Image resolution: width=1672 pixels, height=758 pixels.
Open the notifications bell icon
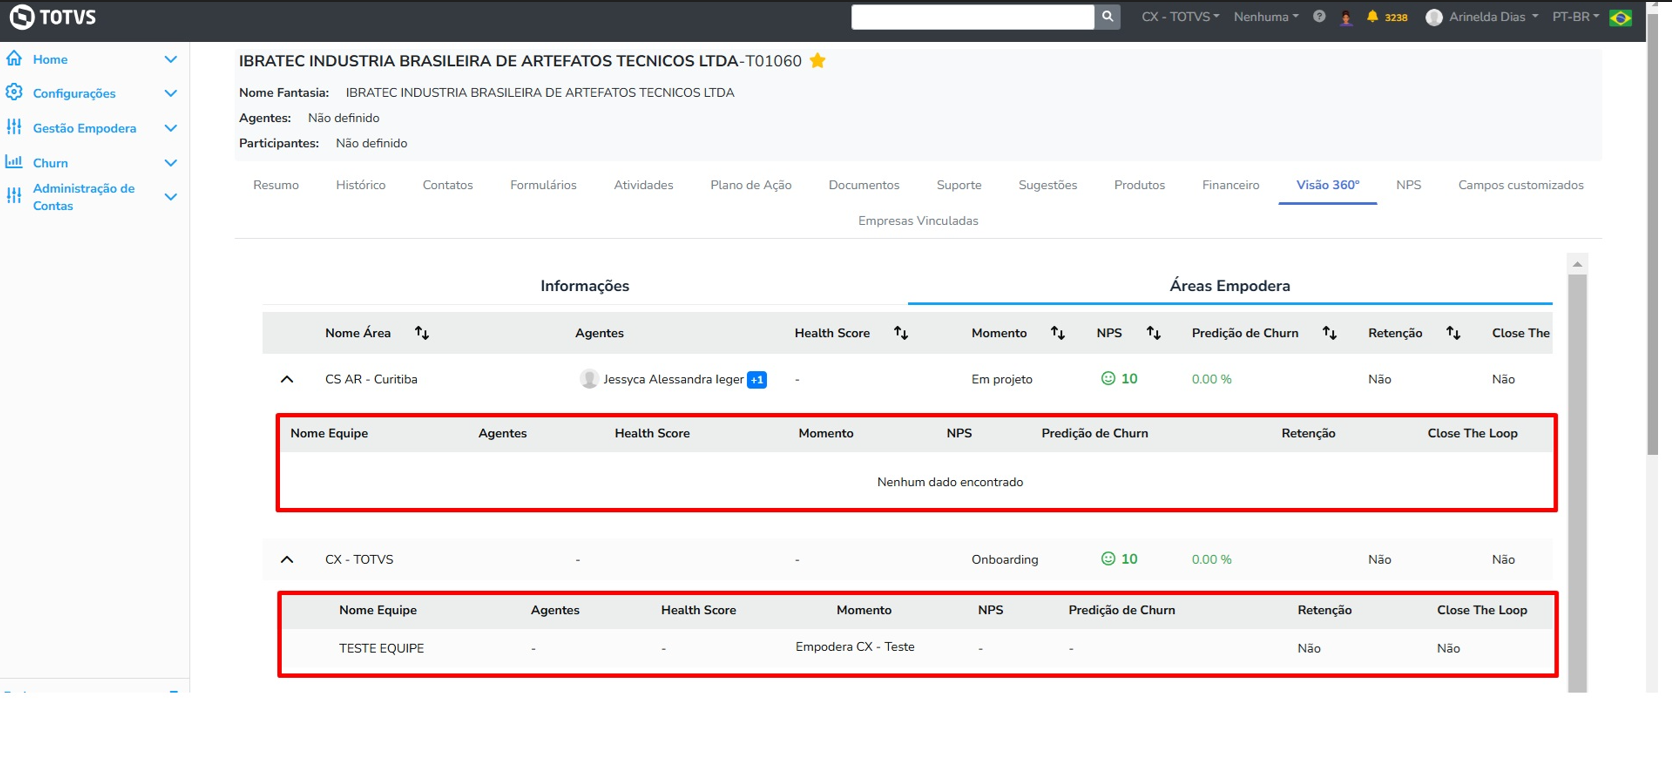[x=1372, y=17]
